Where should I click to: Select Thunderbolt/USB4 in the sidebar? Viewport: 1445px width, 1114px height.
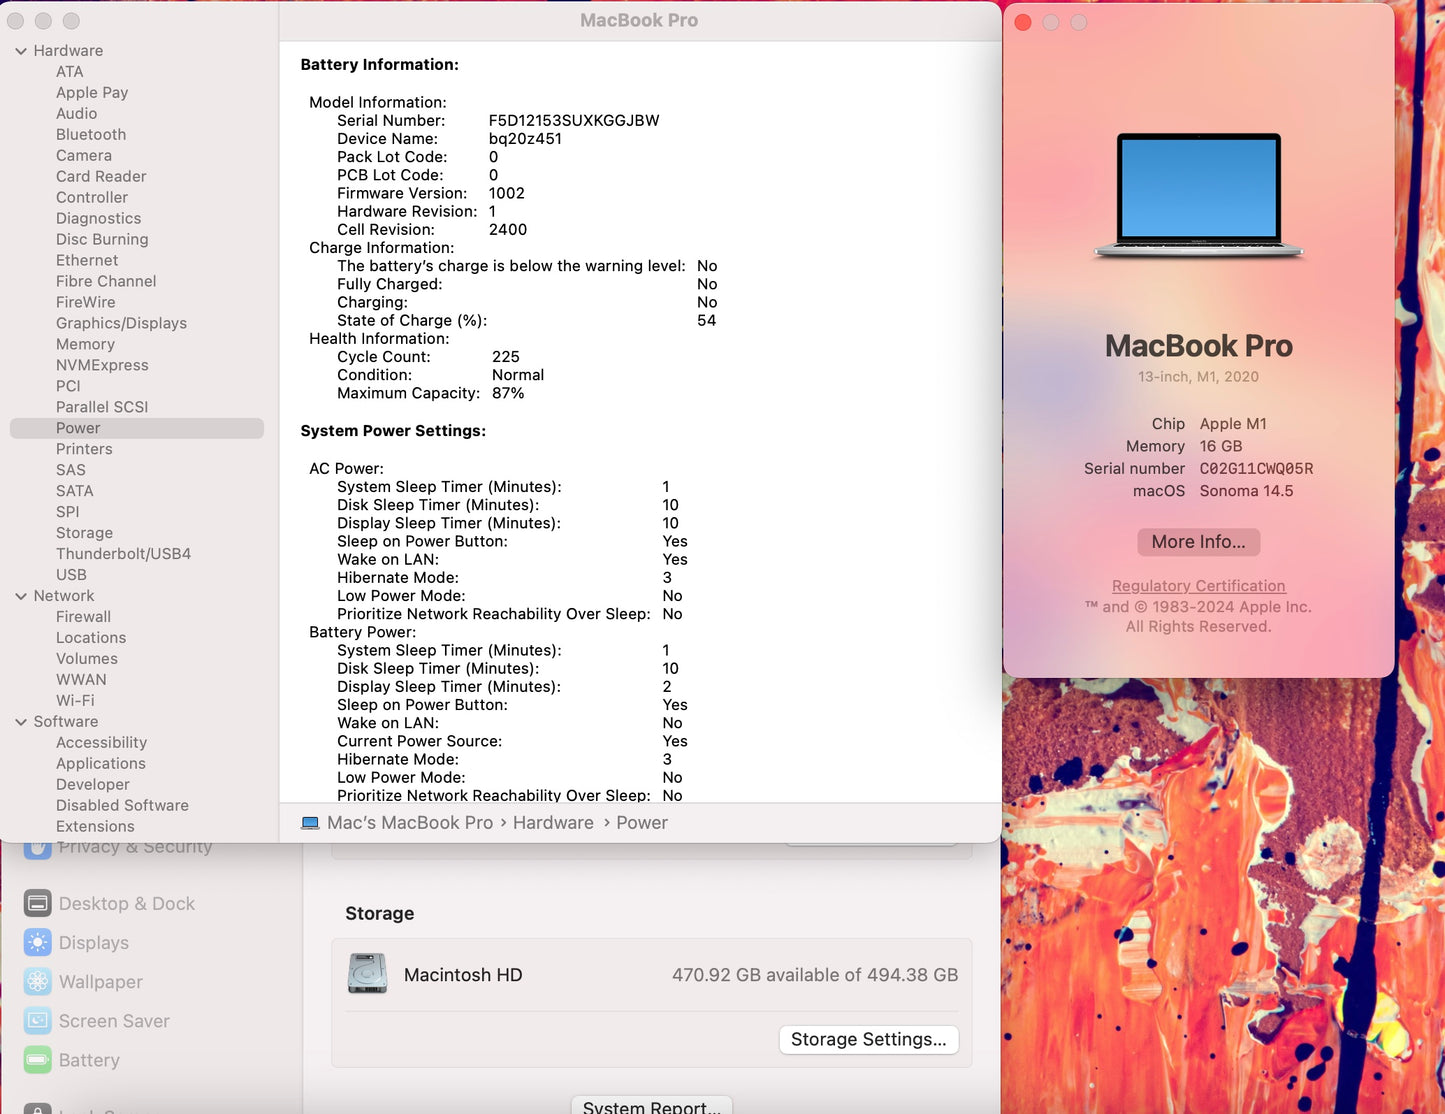click(x=123, y=555)
